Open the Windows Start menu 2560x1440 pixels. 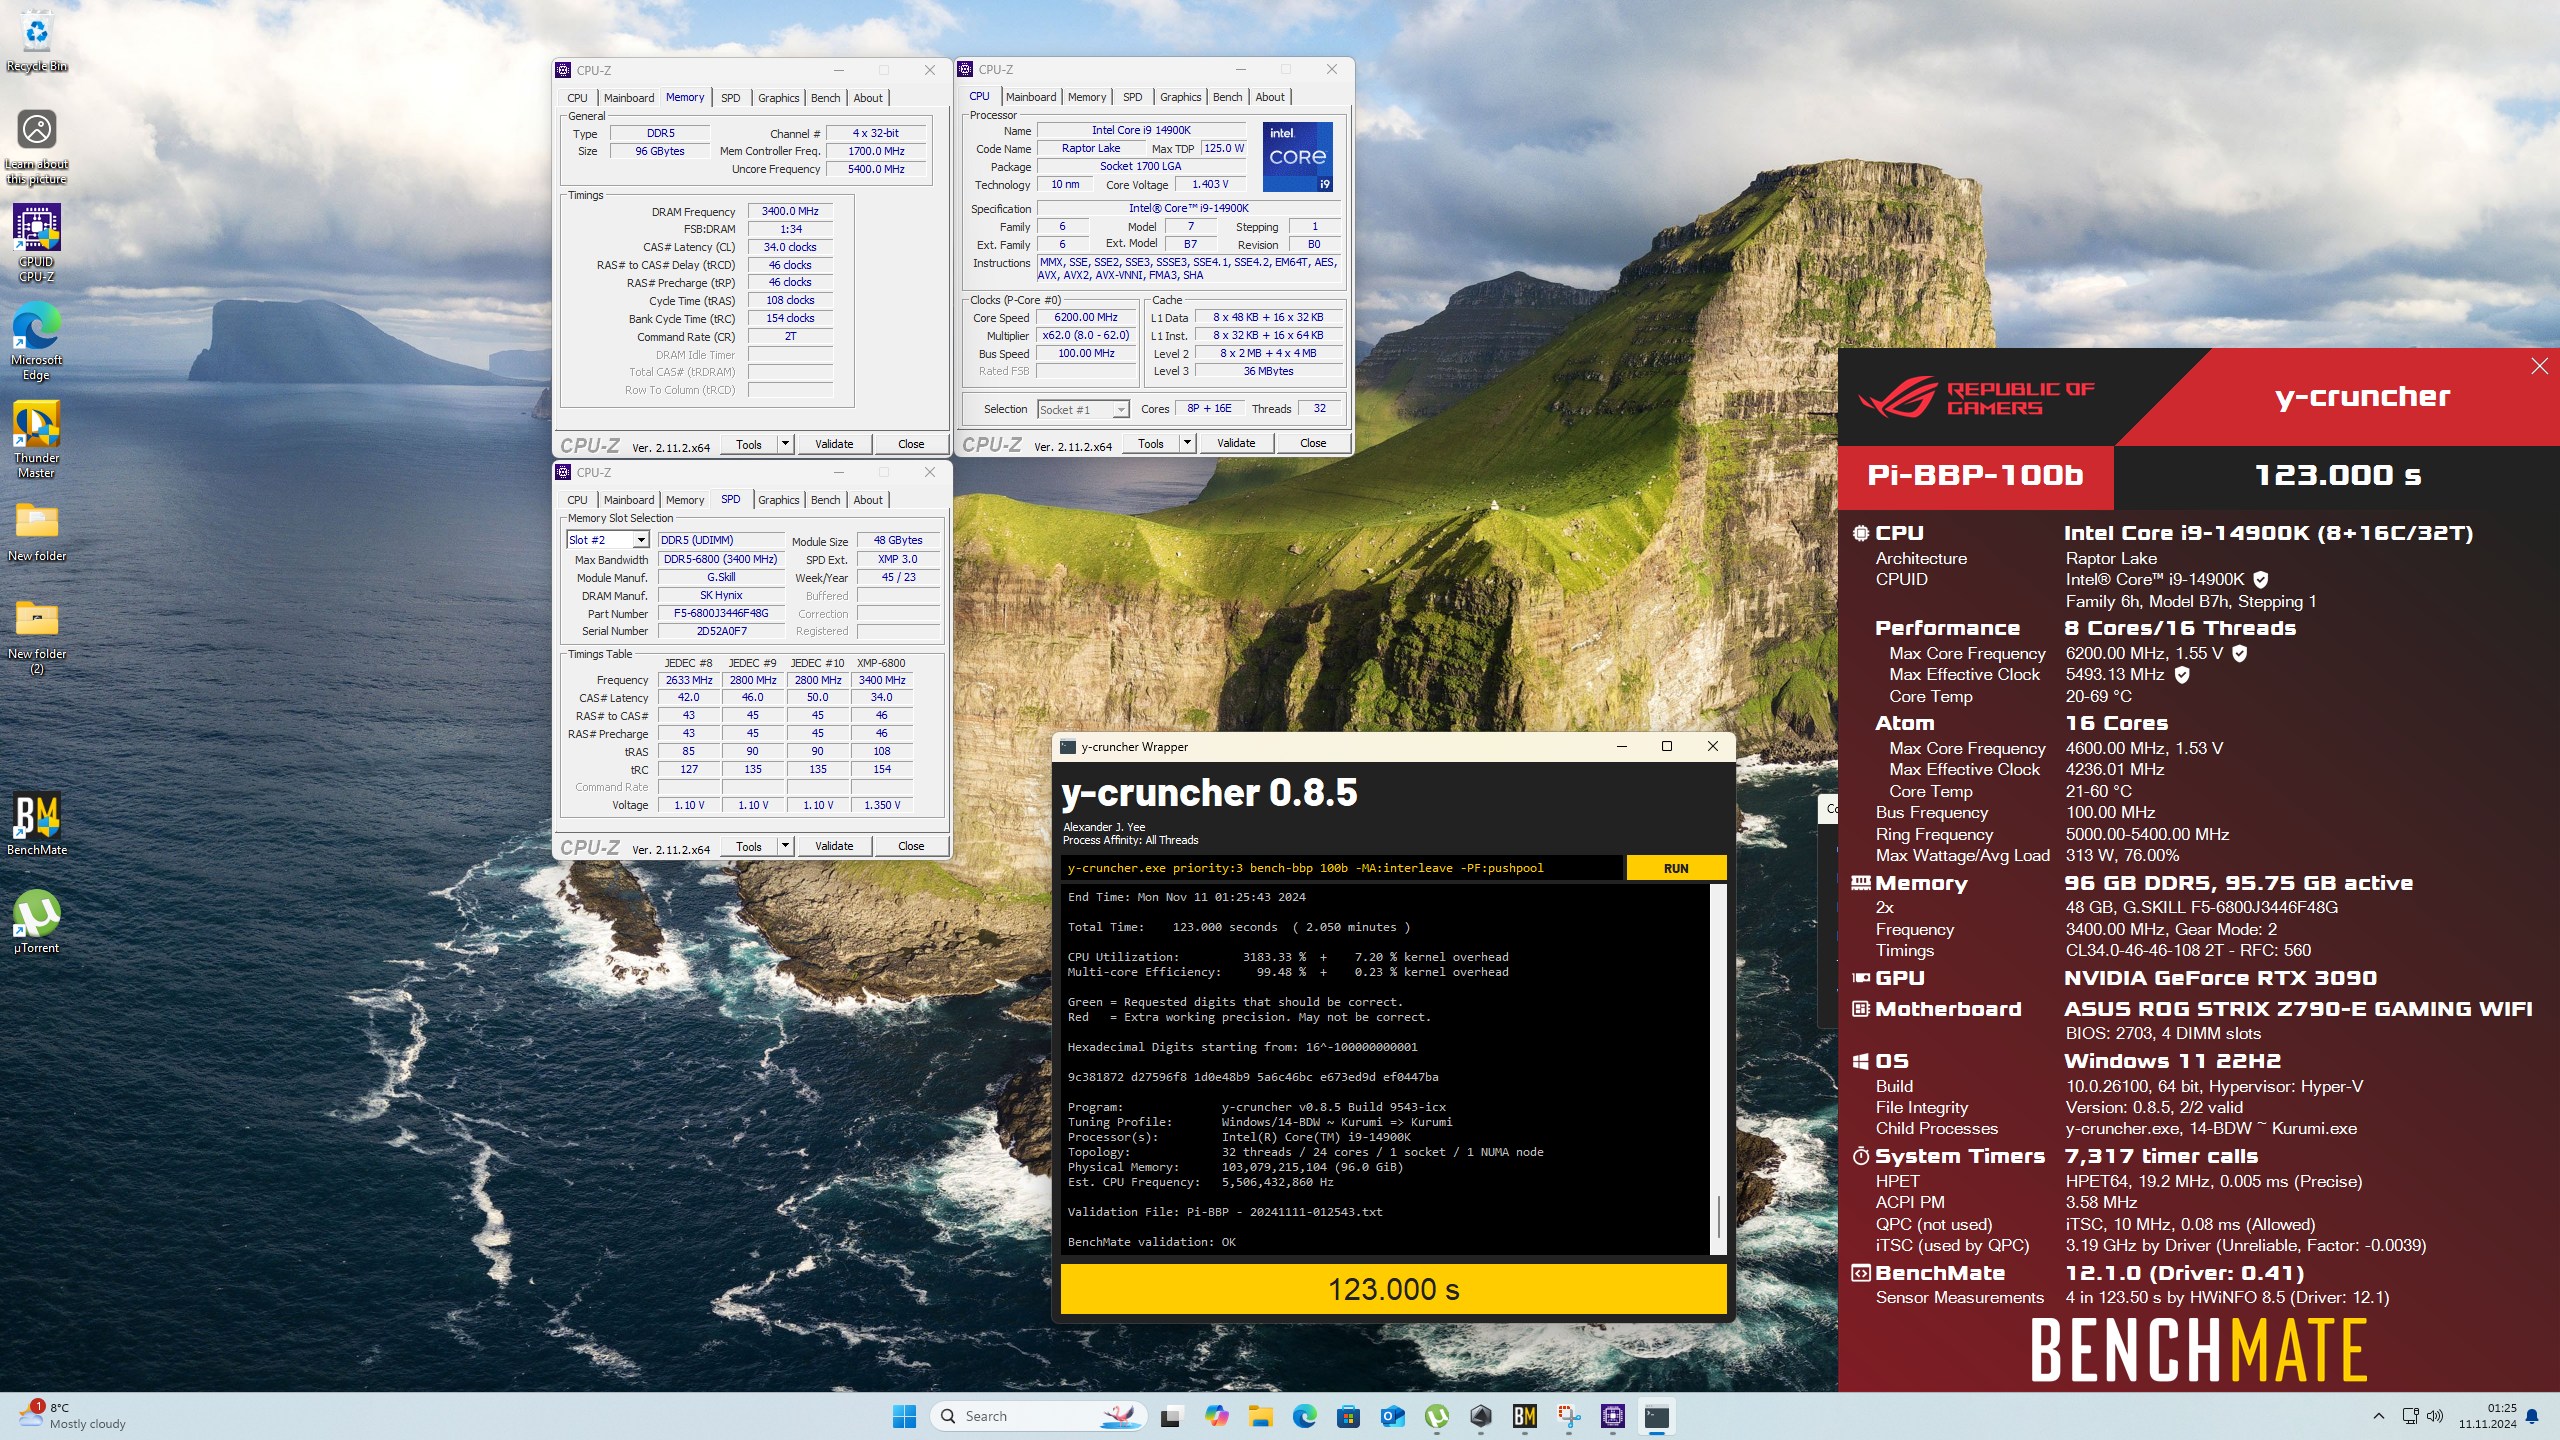pos(904,1416)
